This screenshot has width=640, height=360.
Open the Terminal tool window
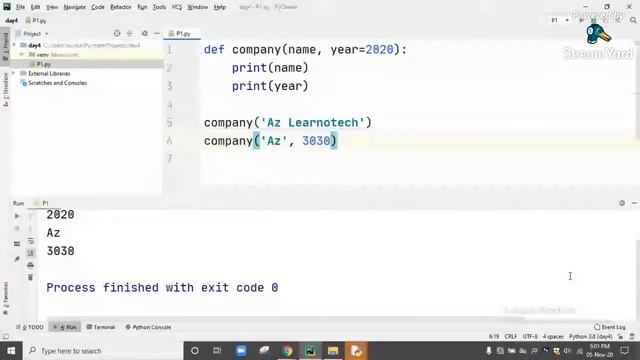point(101,327)
